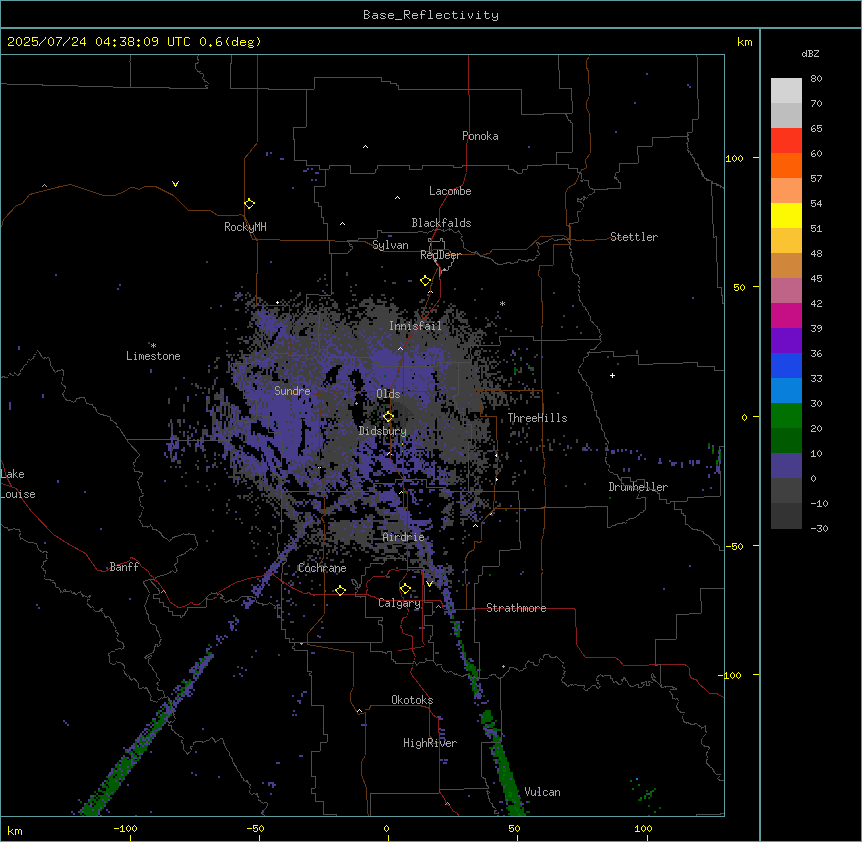
Task: Click the asterisk marker northeast of Innisfail
Action: coord(502,303)
